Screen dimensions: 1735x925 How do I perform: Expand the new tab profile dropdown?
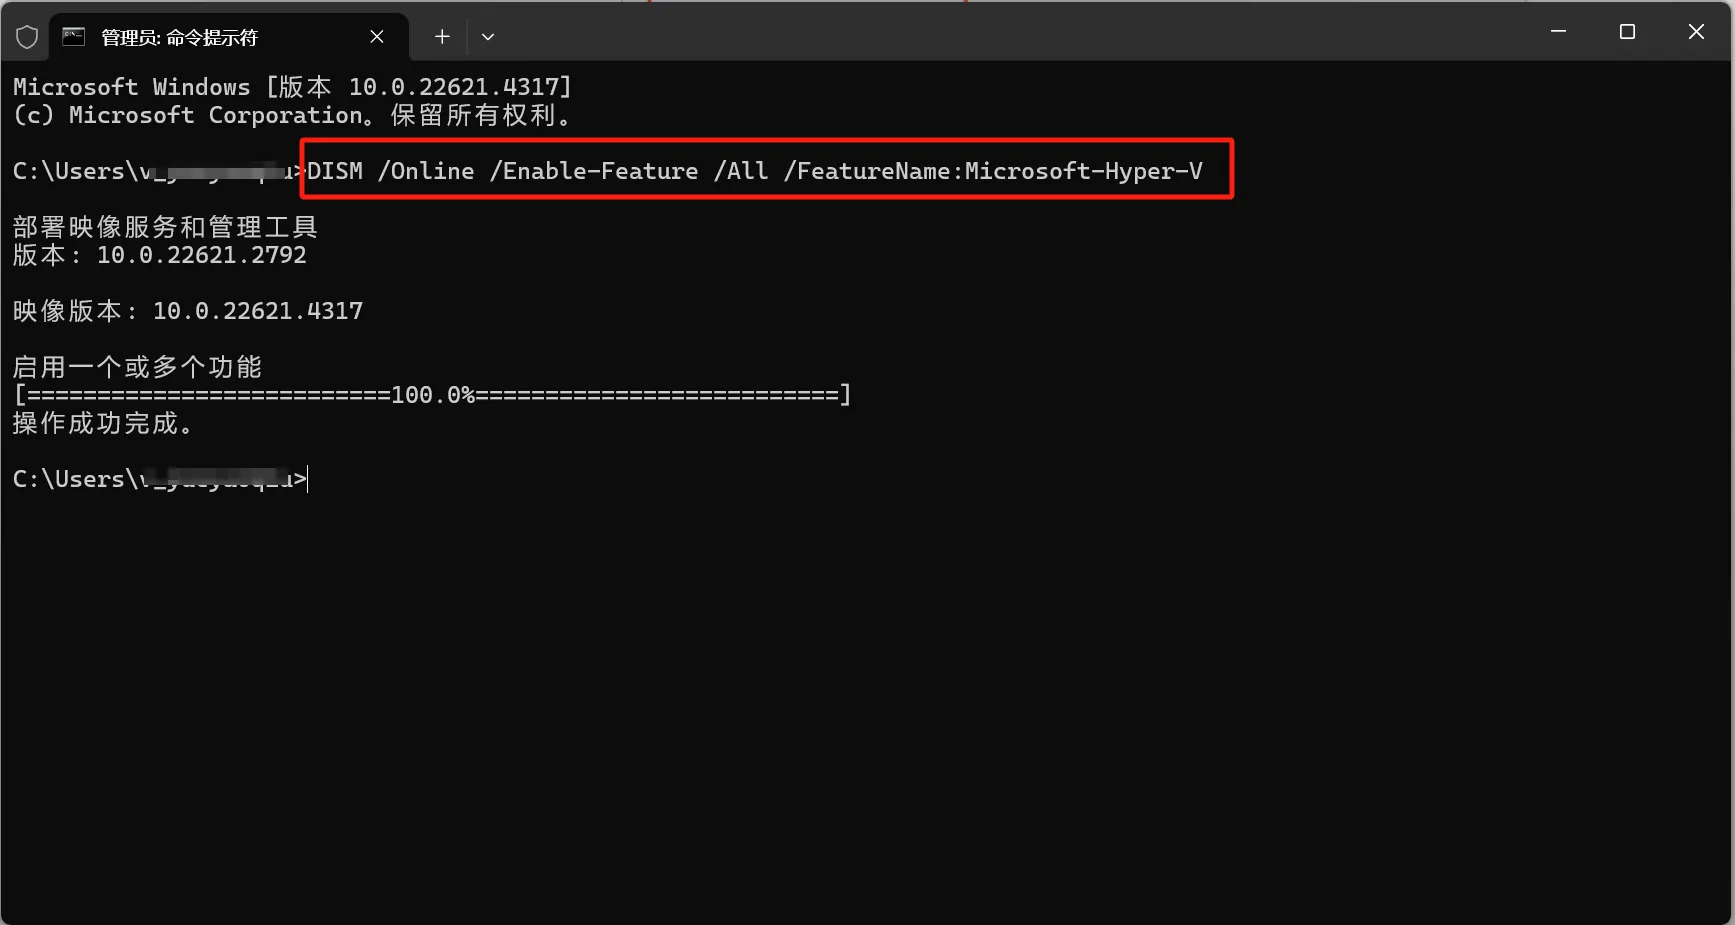pyautogui.click(x=488, y=37)
